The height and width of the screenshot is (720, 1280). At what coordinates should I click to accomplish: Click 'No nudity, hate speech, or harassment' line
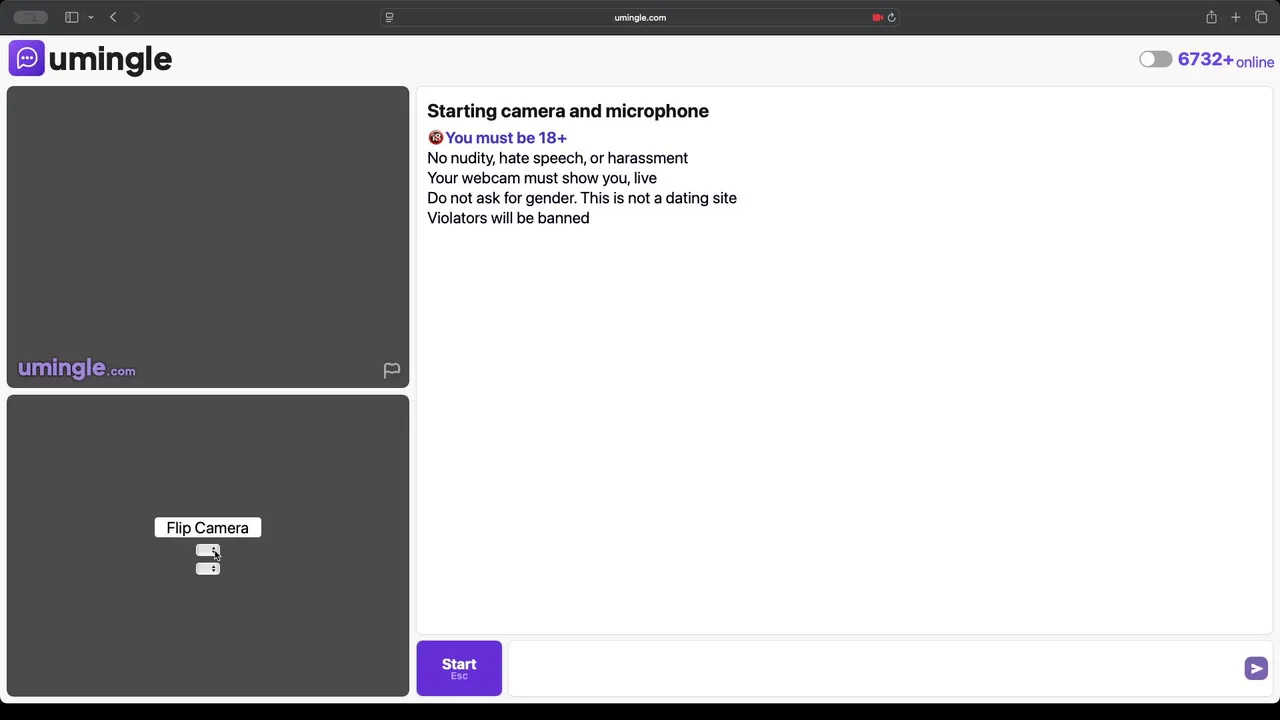557,158
